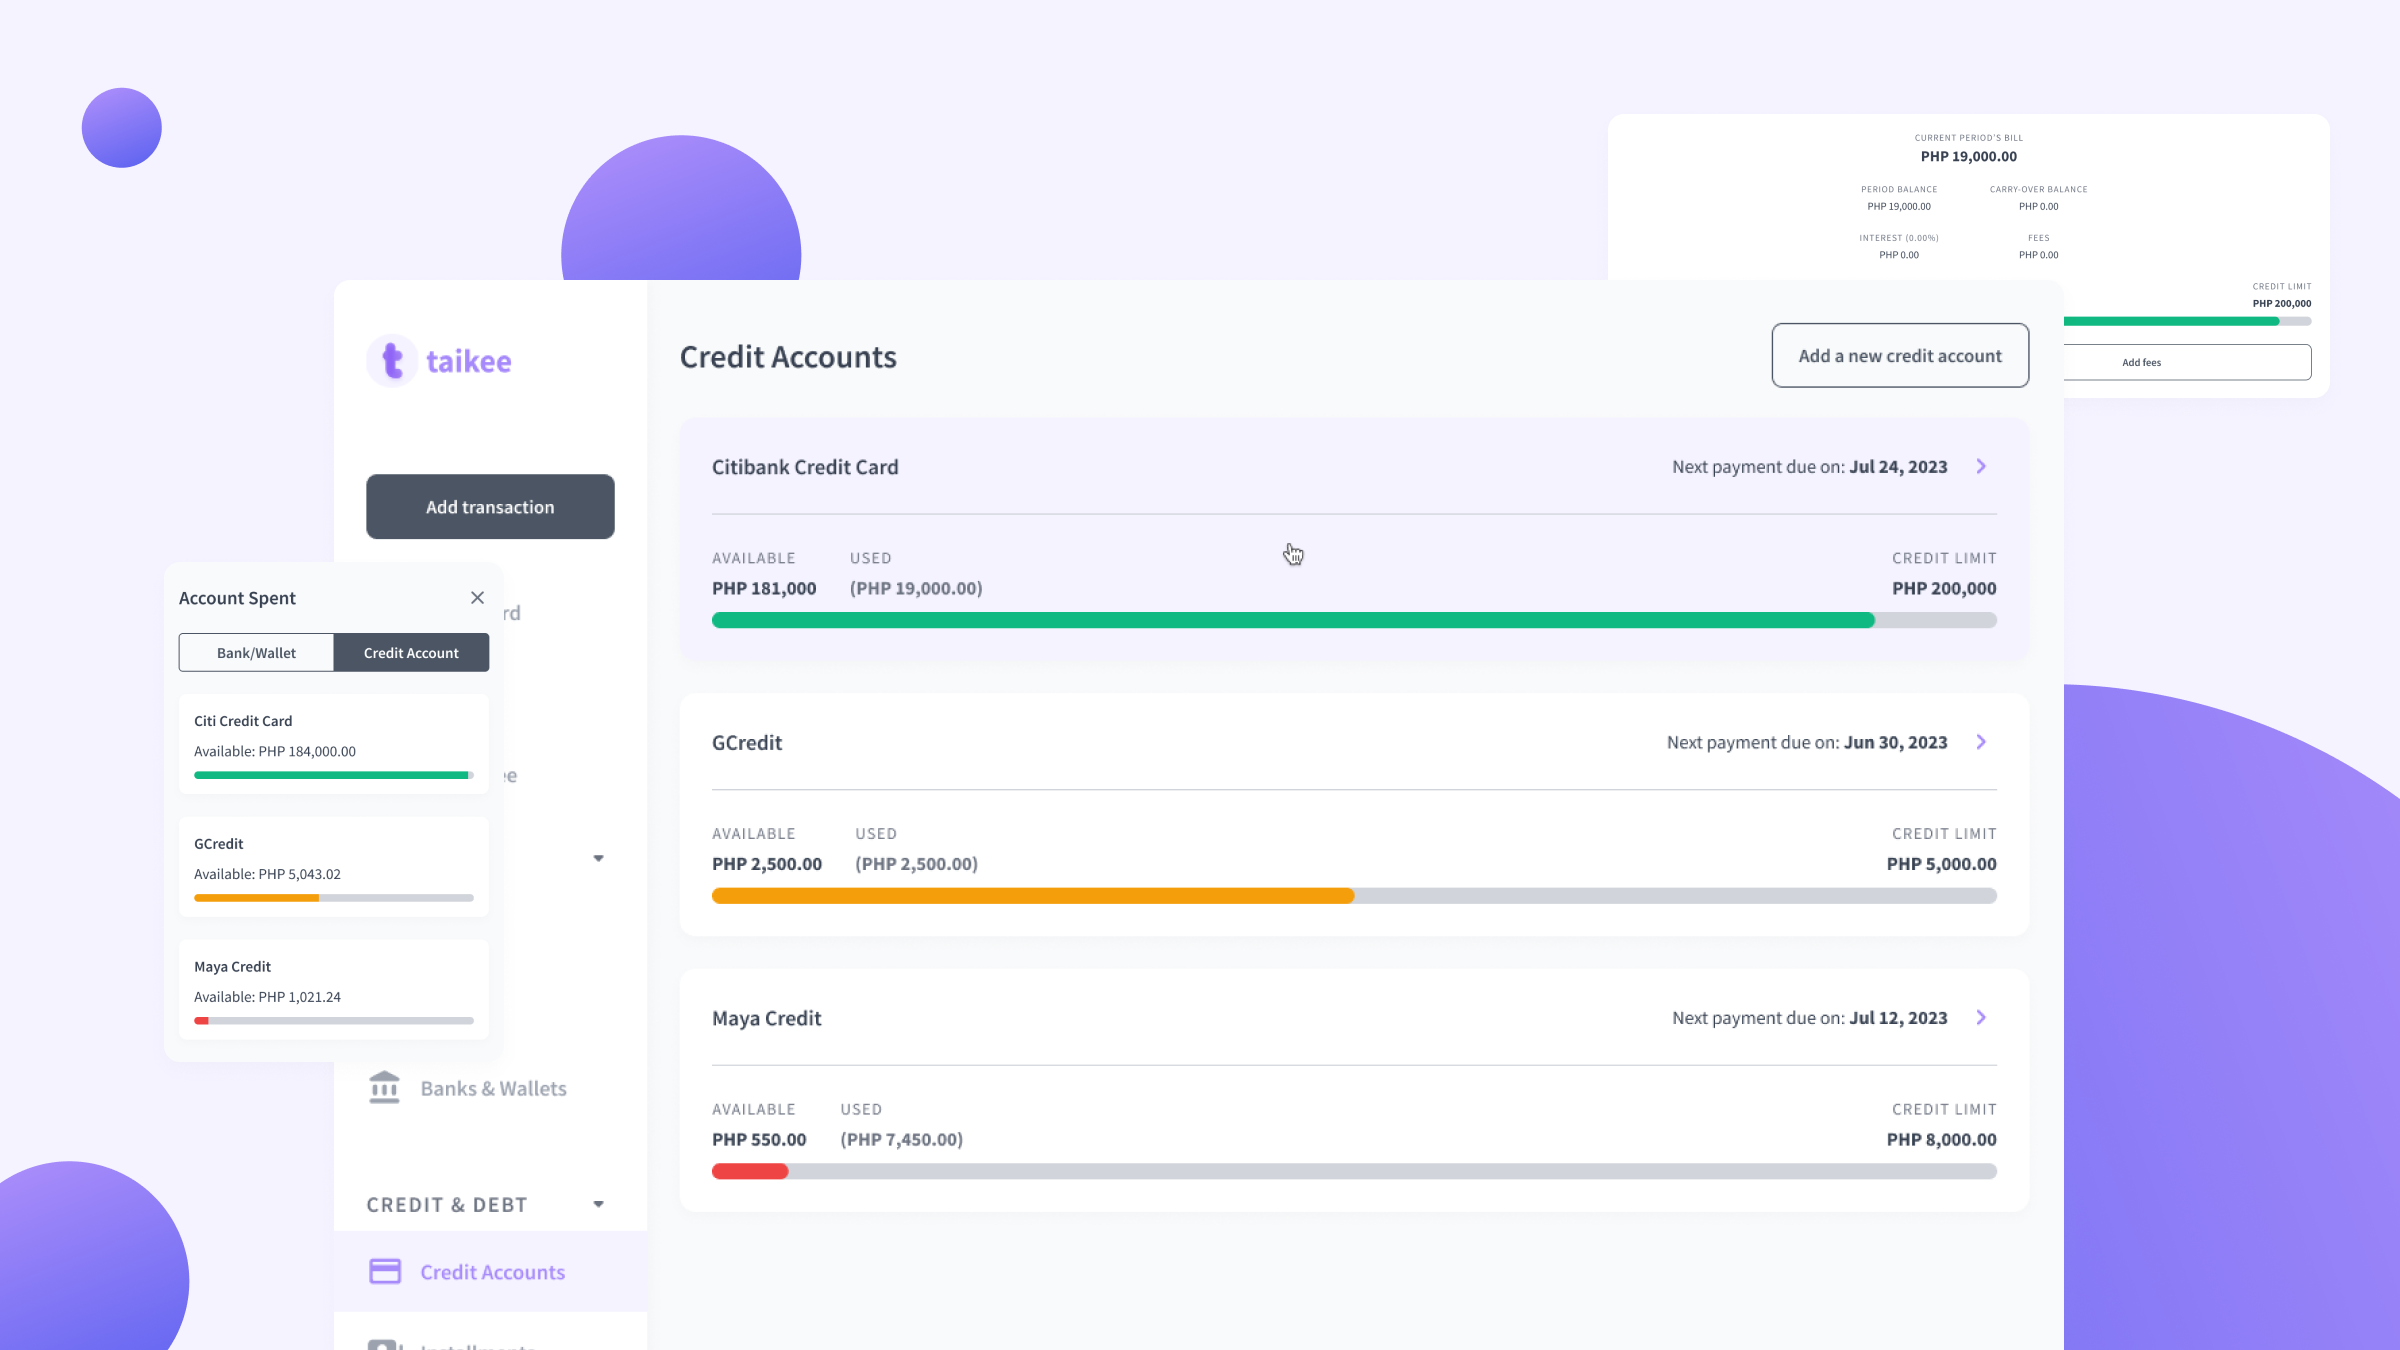This screenshot has width=2400, height=1350.
Task: Click Available: PHP 1,021.24 text
Action: coord(267,997)
